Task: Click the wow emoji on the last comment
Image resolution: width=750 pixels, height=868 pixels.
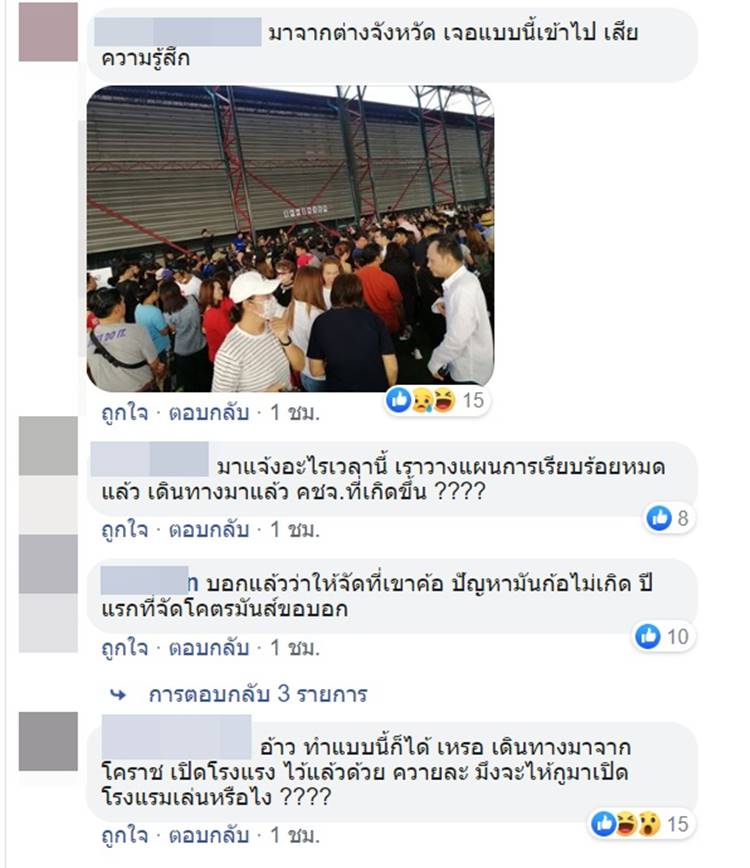Action: pyautogui.click(x=649, y=824)
